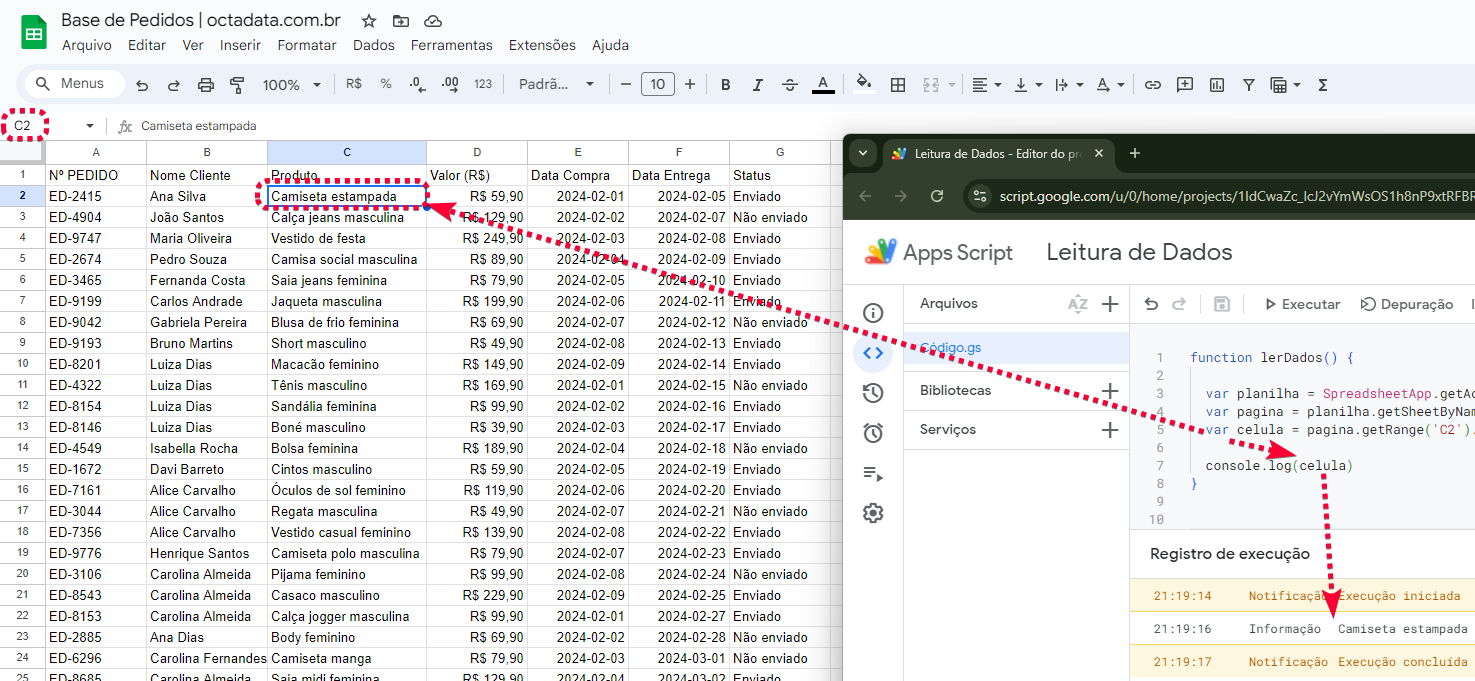Open the Extensões menu
This screenshot has height=681, width=1475.
pos(542,45)
